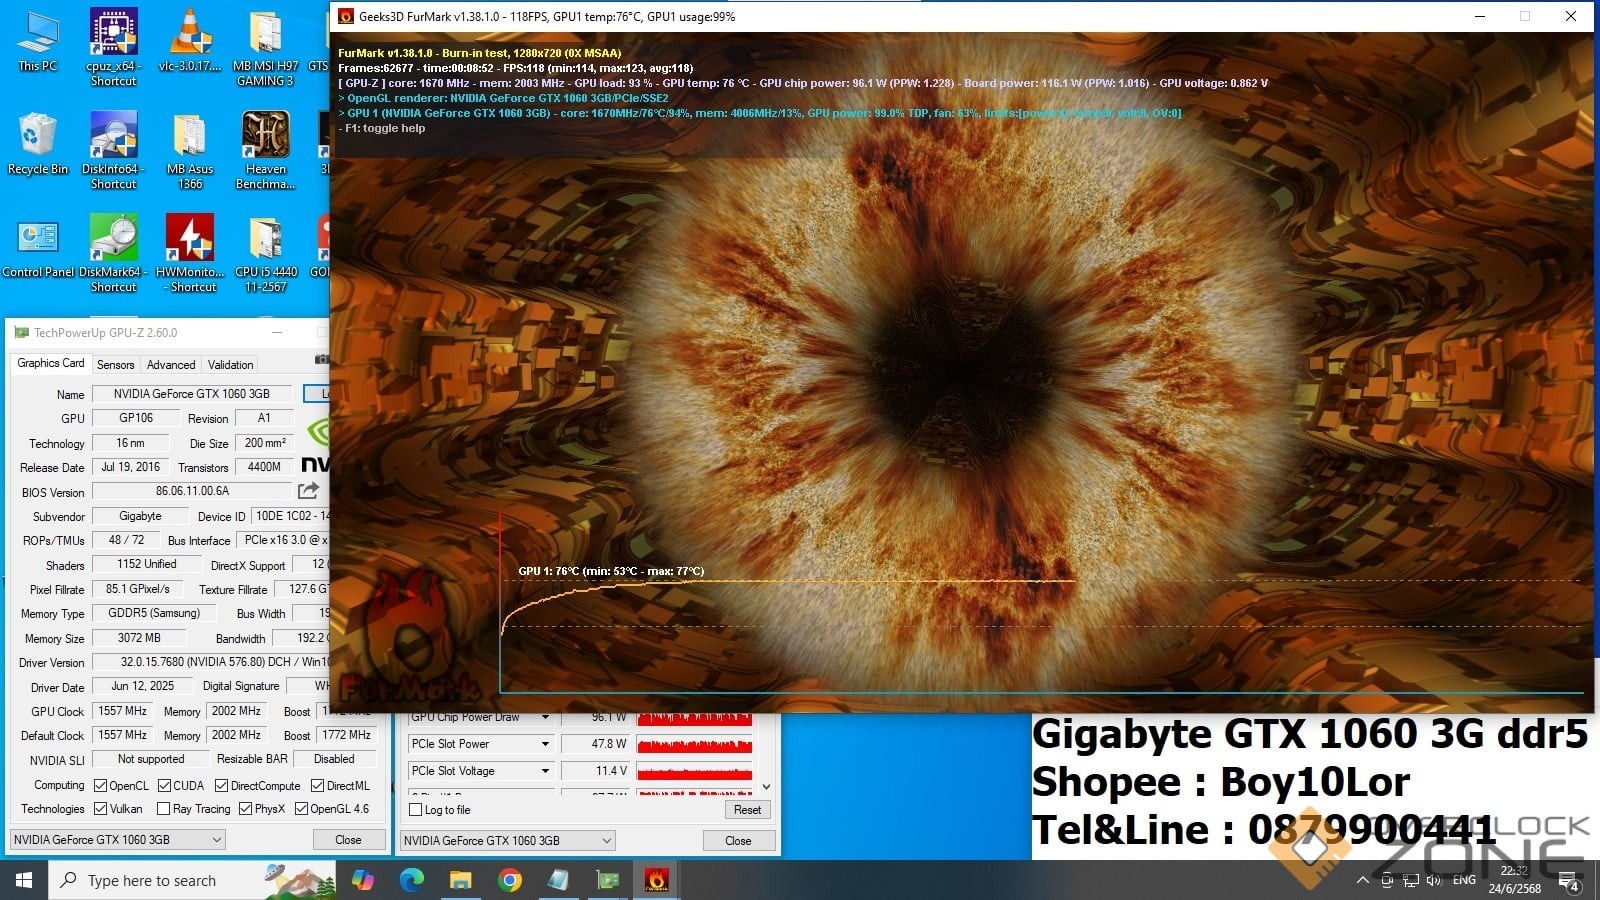Image resolution: width=1600 pixels, height=900 pixels.
Task: Click the sensors list scroll-down arrow
Action: point(767,787)
